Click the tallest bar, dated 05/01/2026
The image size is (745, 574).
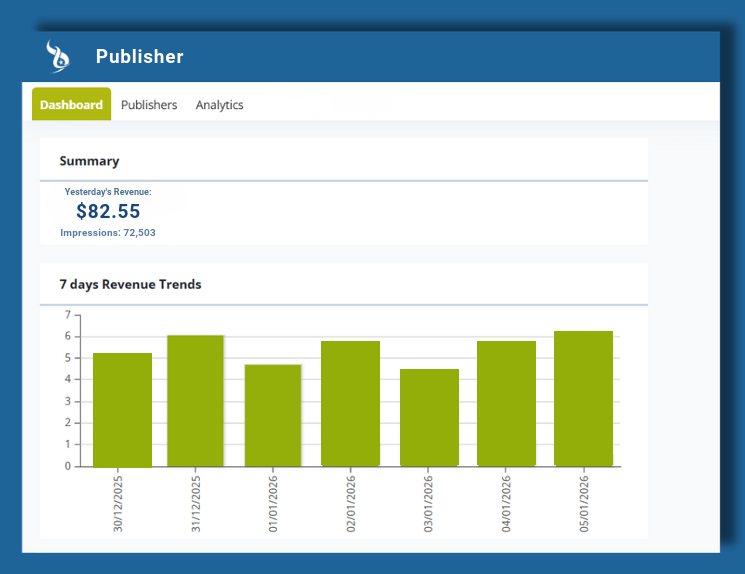click(583, 399)
